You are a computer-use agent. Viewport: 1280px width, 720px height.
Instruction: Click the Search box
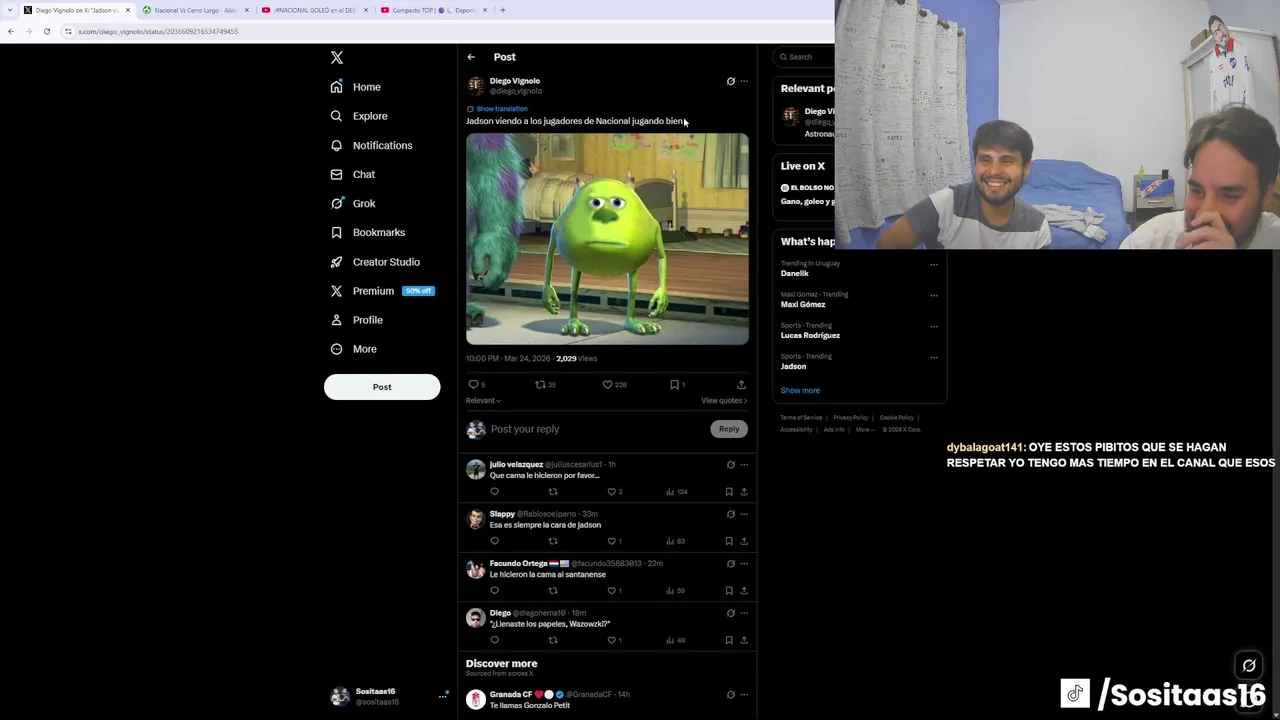coord(805,57)
